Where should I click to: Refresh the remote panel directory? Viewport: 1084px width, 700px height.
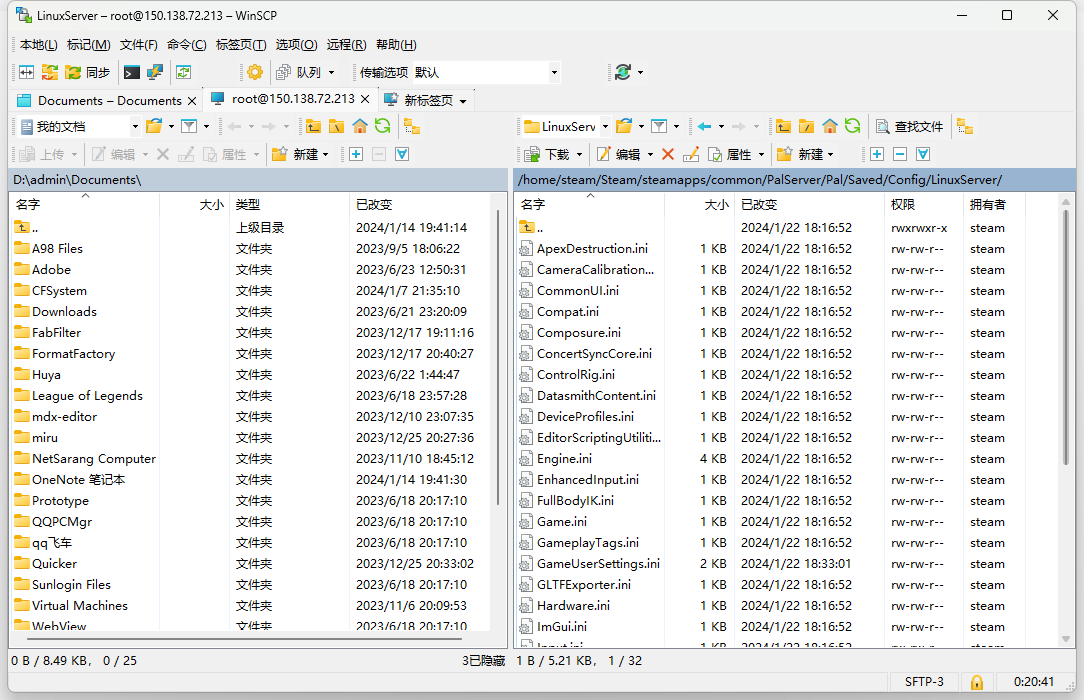point(852,126)
